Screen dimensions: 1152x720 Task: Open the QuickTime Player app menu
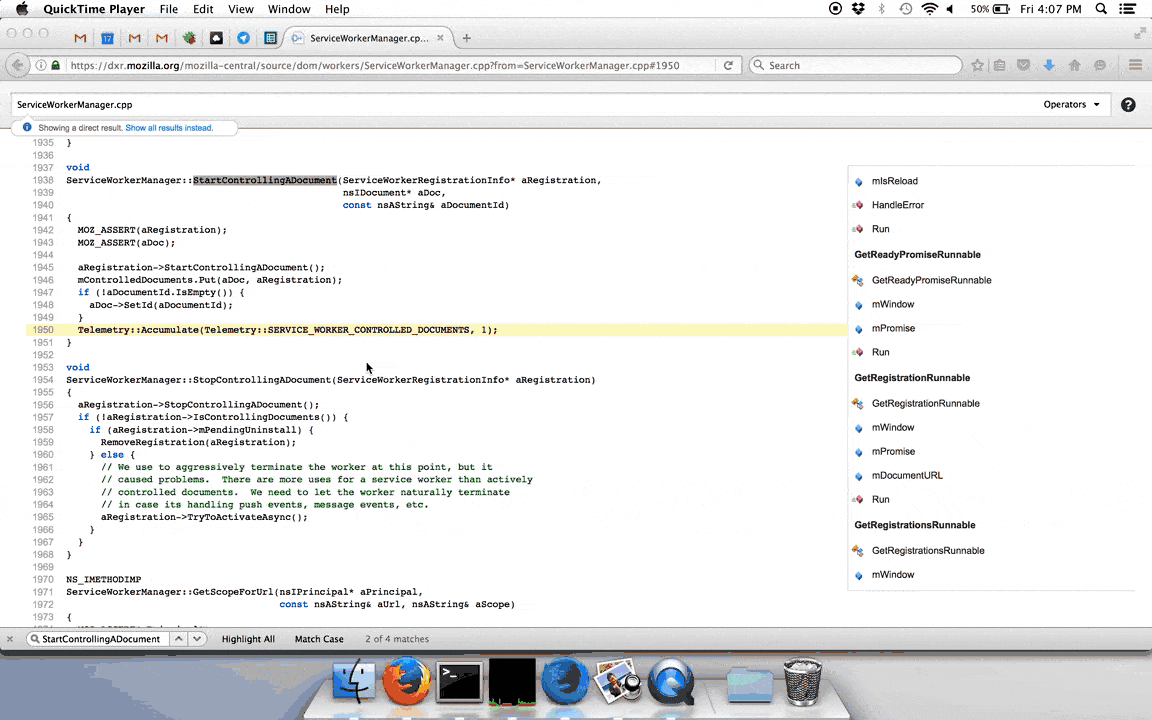[94, 9]
